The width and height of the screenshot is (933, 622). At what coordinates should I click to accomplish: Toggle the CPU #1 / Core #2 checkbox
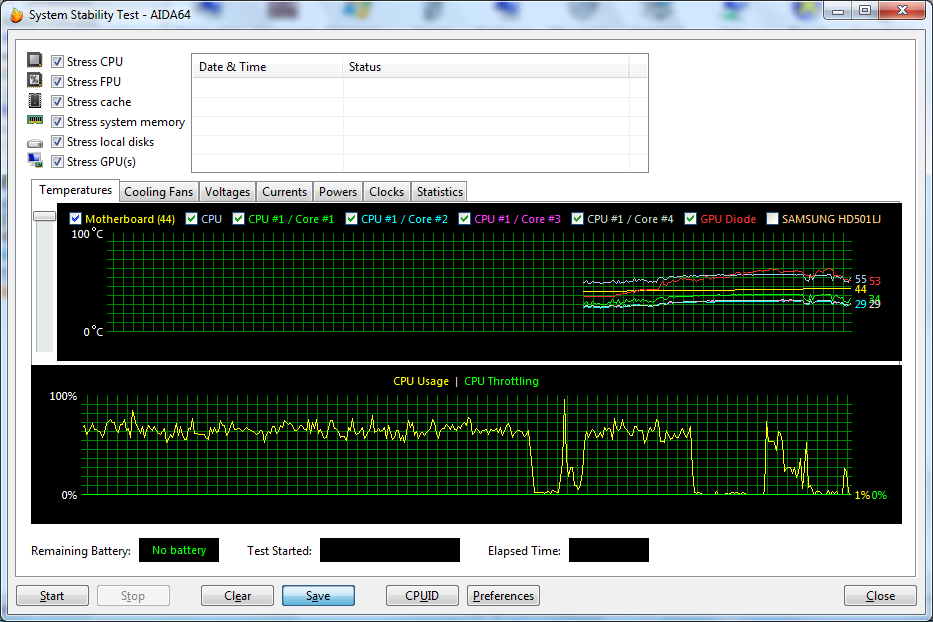tap(352, 218)
